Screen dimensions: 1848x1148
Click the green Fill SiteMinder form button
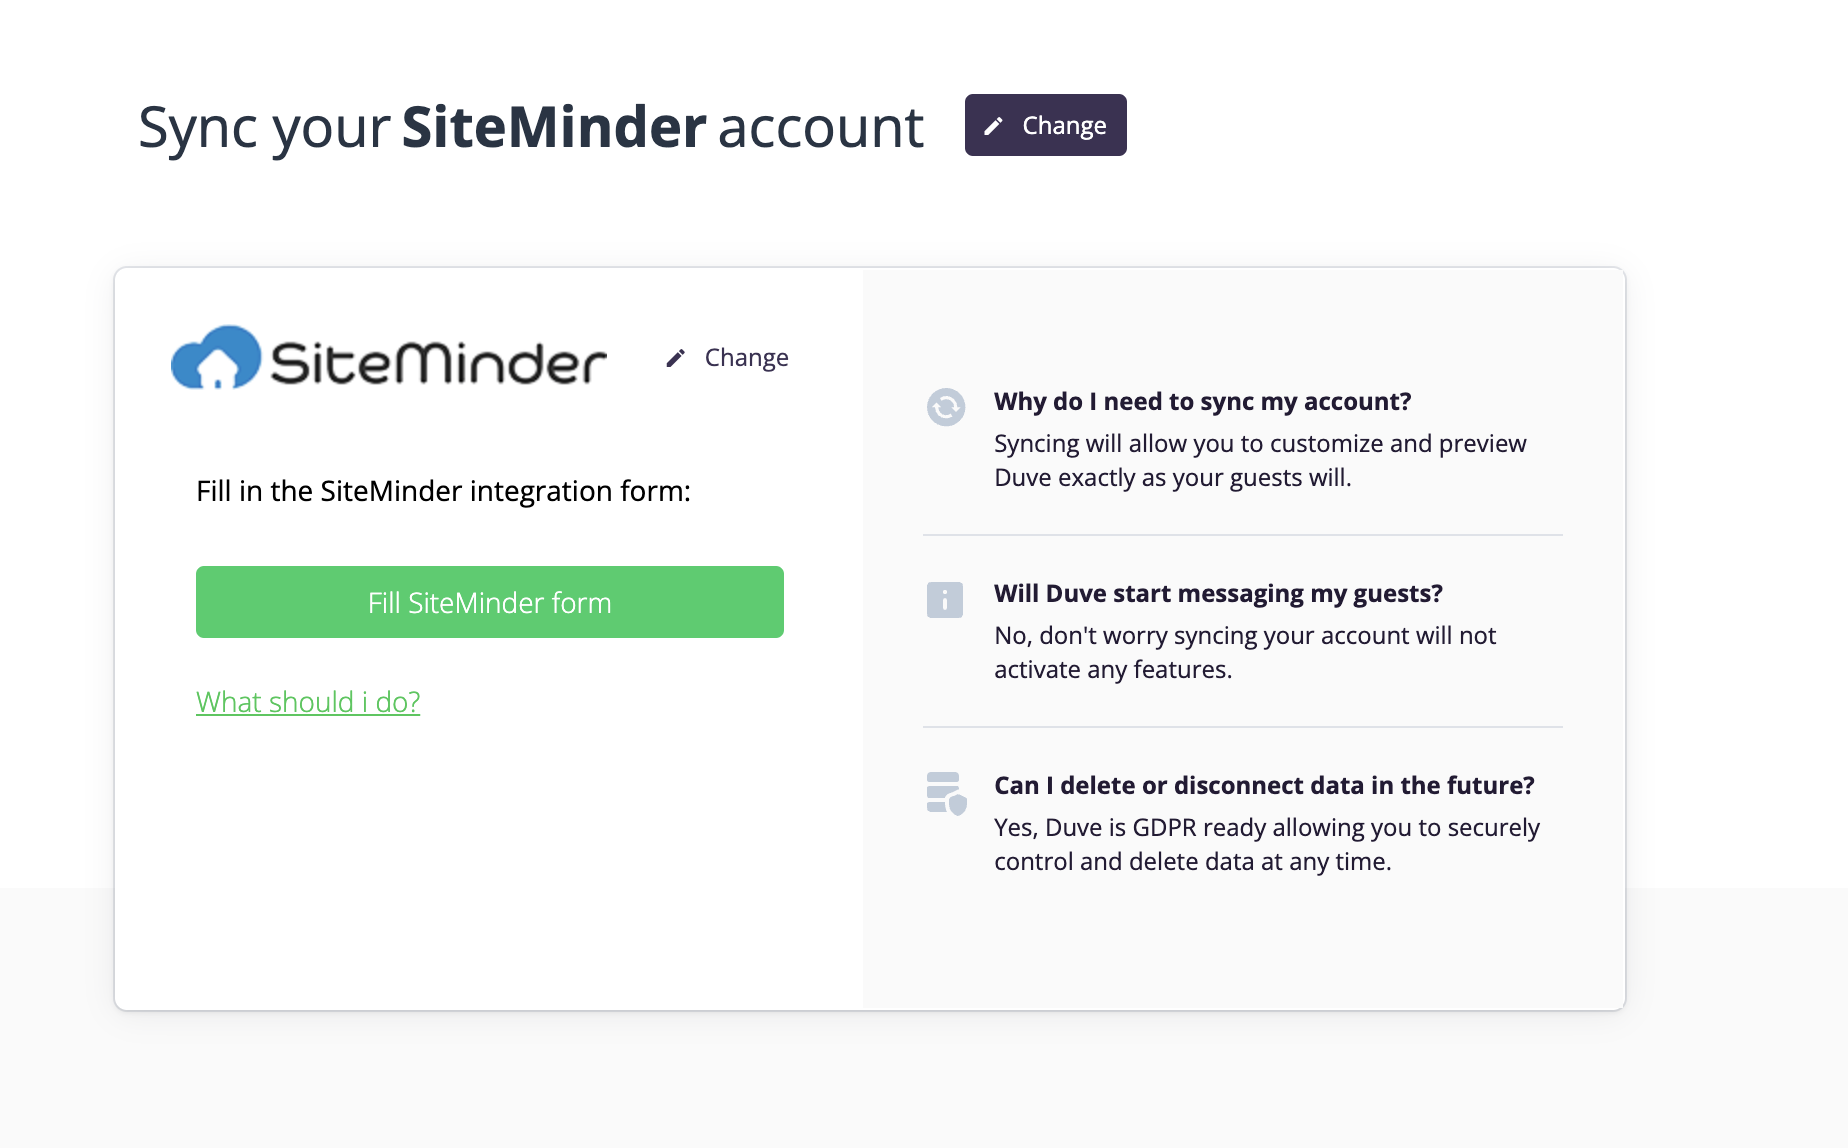click(490, 602)
